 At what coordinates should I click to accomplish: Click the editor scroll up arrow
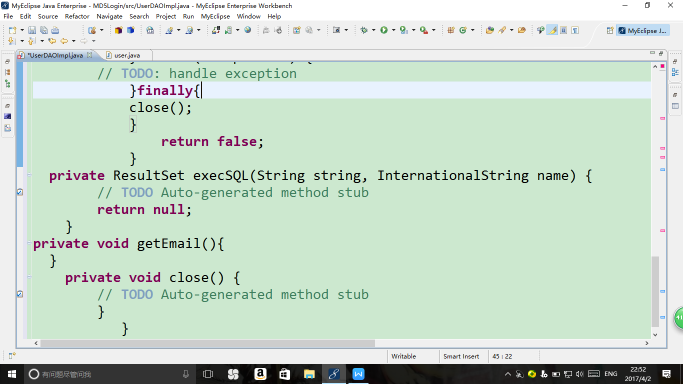click(x=655, y=67)
